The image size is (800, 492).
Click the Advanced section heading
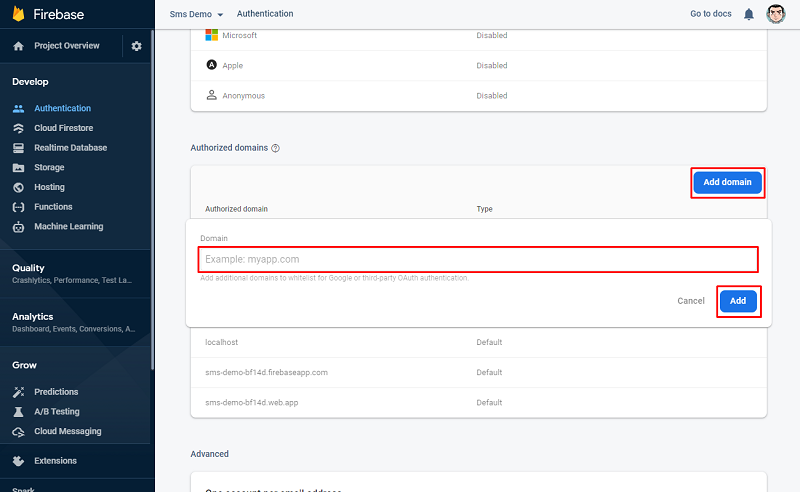click(x=210, y=454)
